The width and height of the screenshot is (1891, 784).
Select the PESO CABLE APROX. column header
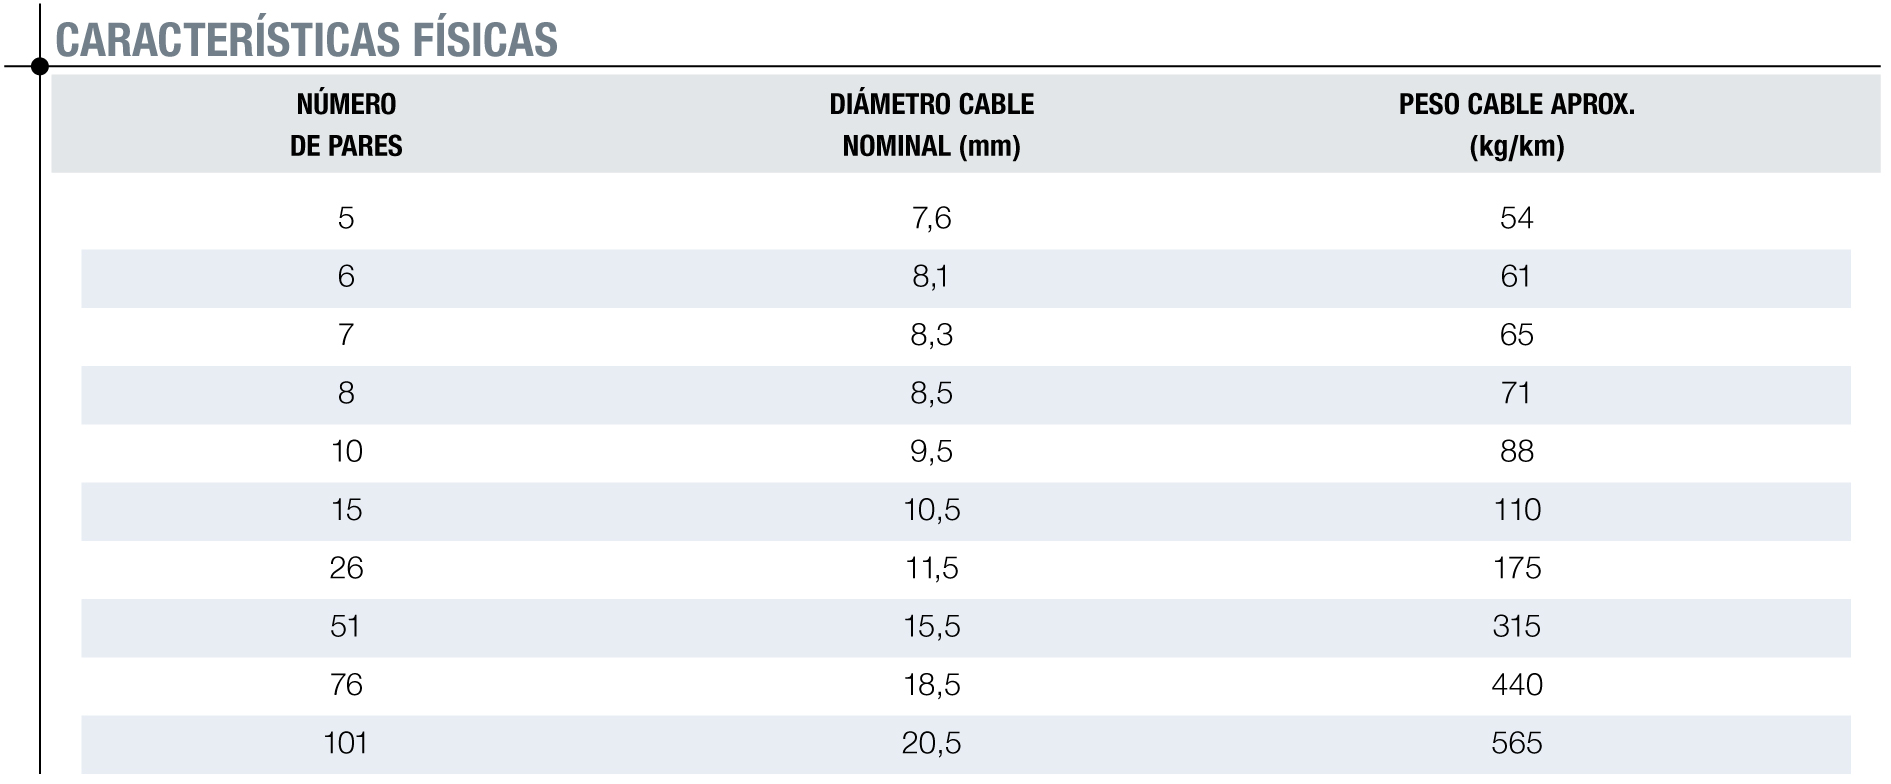pos(1516,125)
